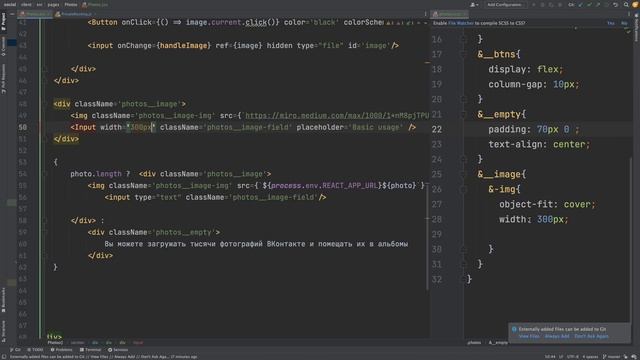
Task: Click the 'display: flex' property line
Action: pos(526,69)
